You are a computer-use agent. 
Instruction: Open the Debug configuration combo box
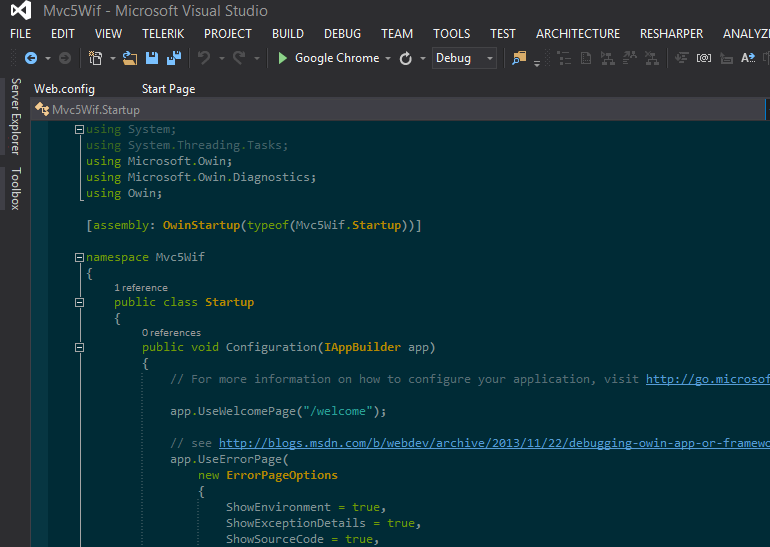[464, 58]
